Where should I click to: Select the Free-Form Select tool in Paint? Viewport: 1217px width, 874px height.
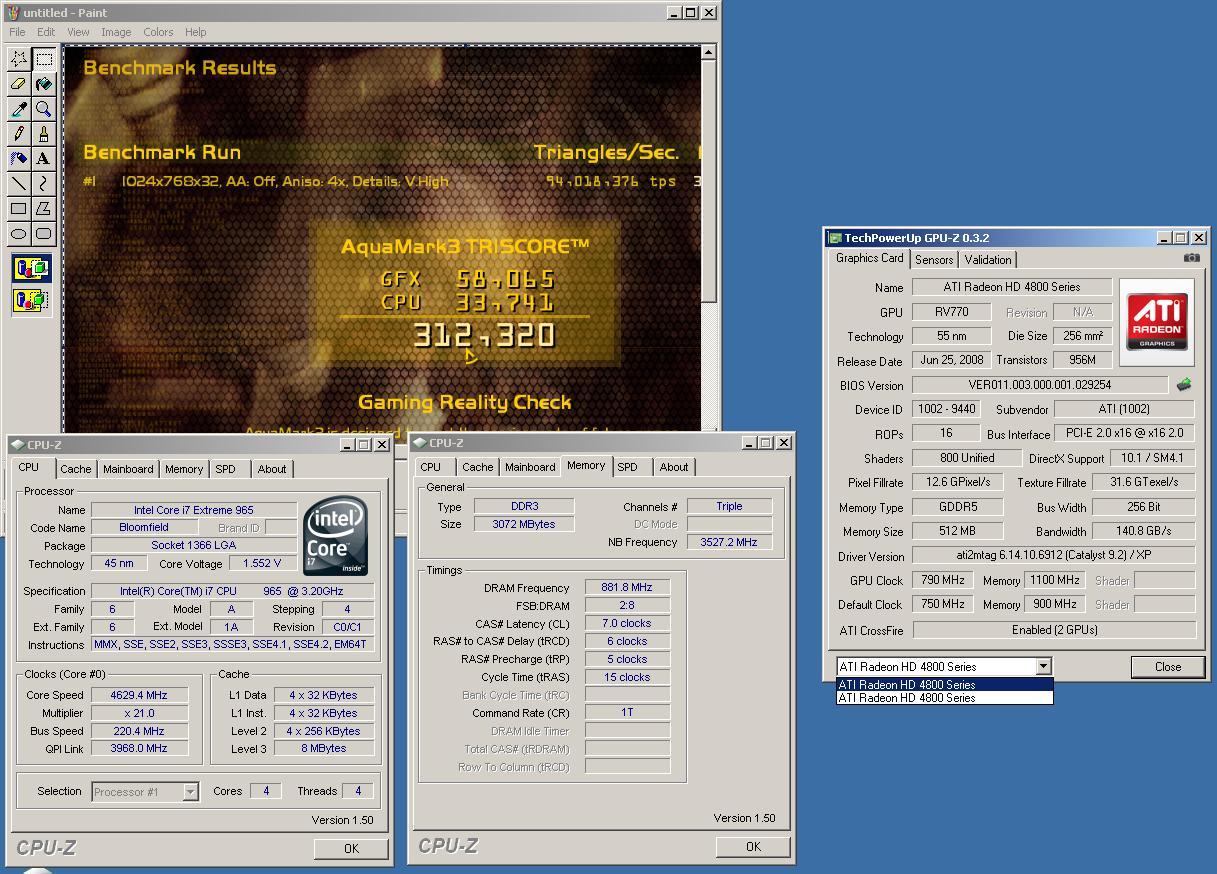point(19,59)
